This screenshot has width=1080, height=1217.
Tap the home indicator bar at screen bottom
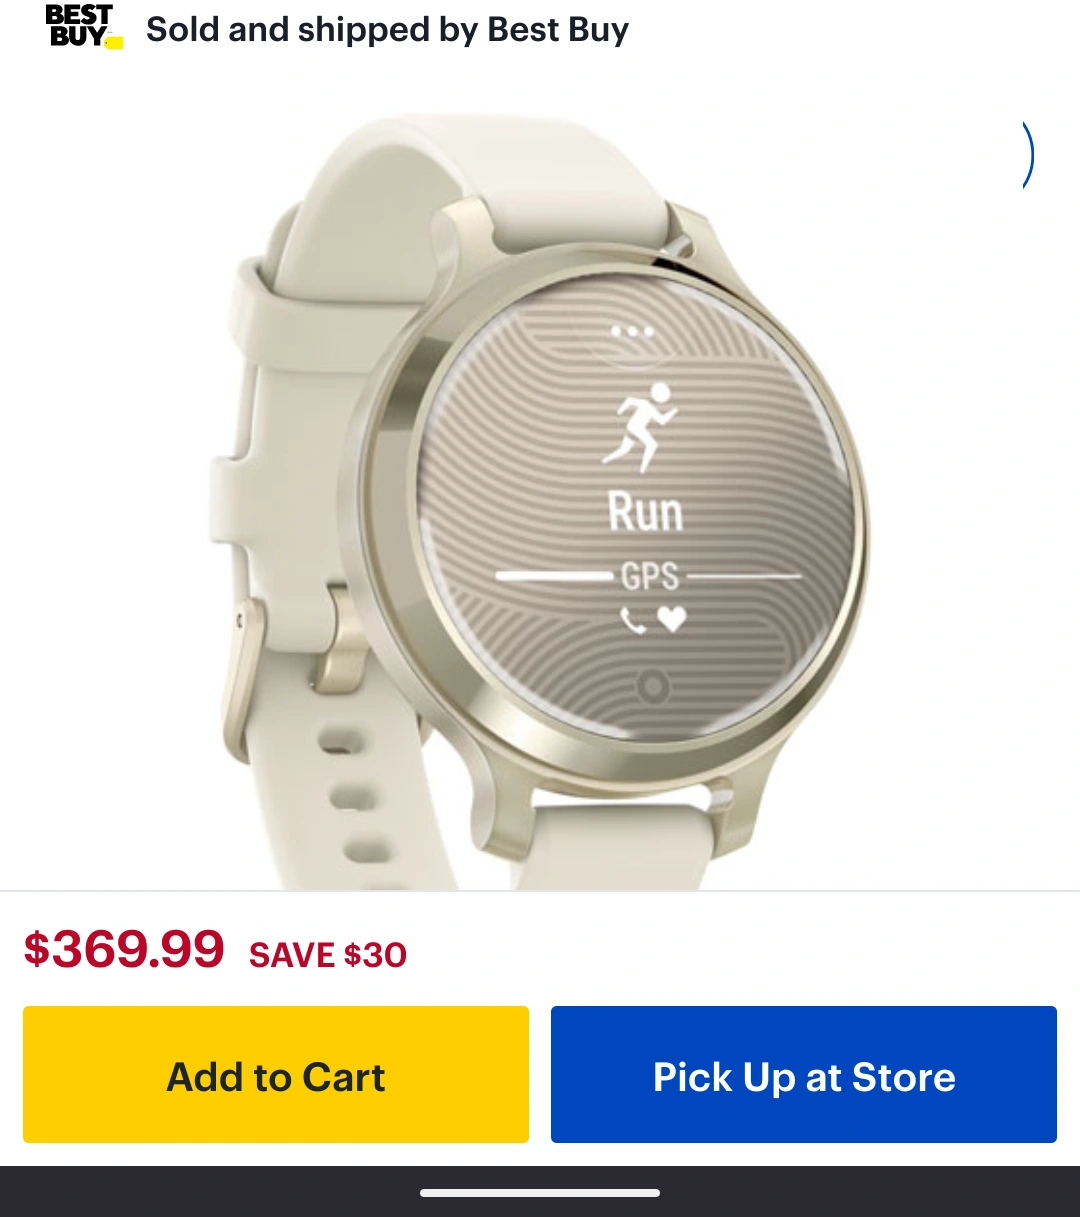point(540,1192)
